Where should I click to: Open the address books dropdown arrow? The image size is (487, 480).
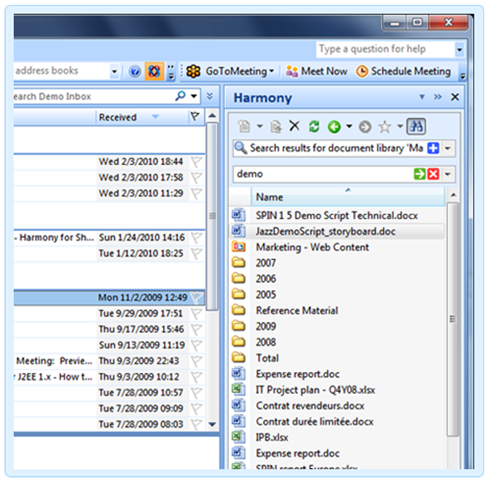114,71
